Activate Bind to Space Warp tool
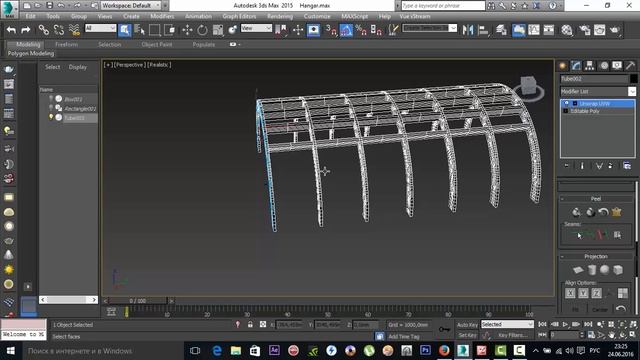 [x=74, y=30]
